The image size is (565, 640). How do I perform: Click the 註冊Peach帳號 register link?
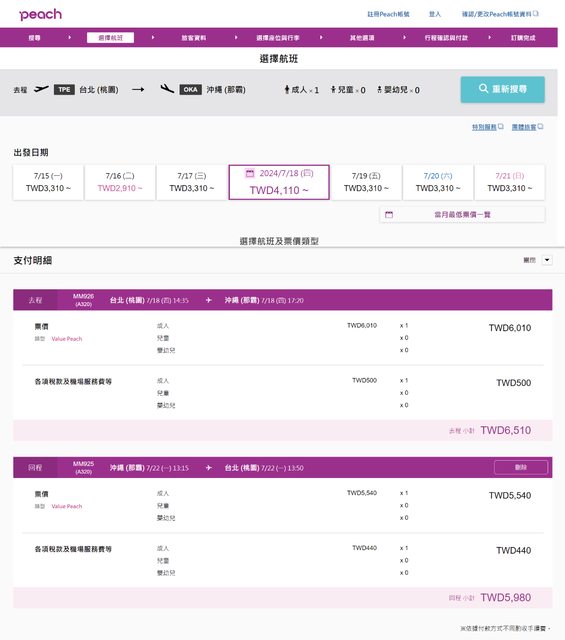[x=388, y=14]
